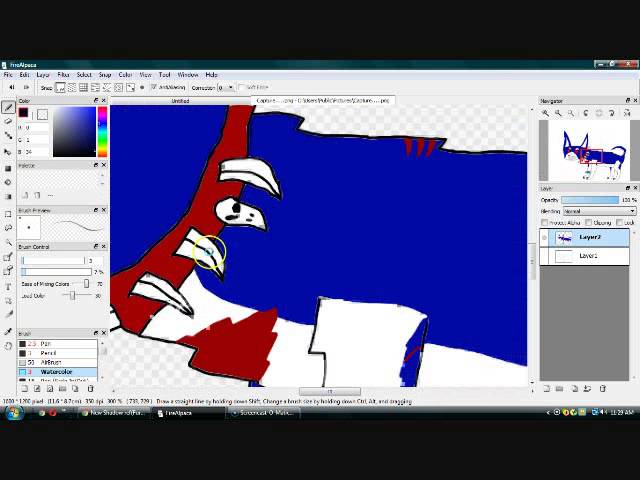Open the Layer menu
The image size is (640, 480).
[43, 75]
